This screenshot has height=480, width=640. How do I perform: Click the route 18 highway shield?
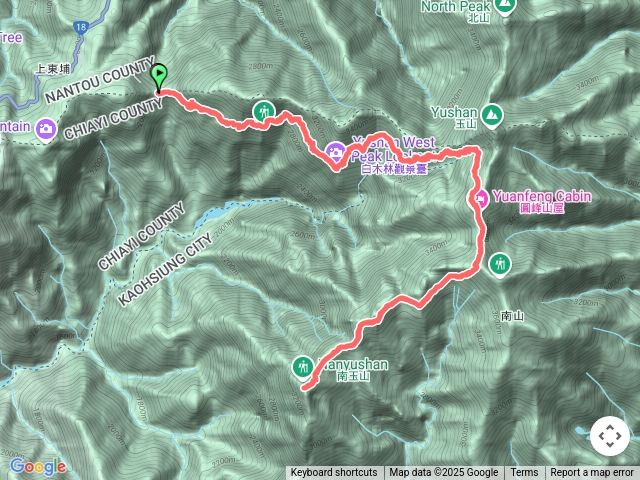81,27
